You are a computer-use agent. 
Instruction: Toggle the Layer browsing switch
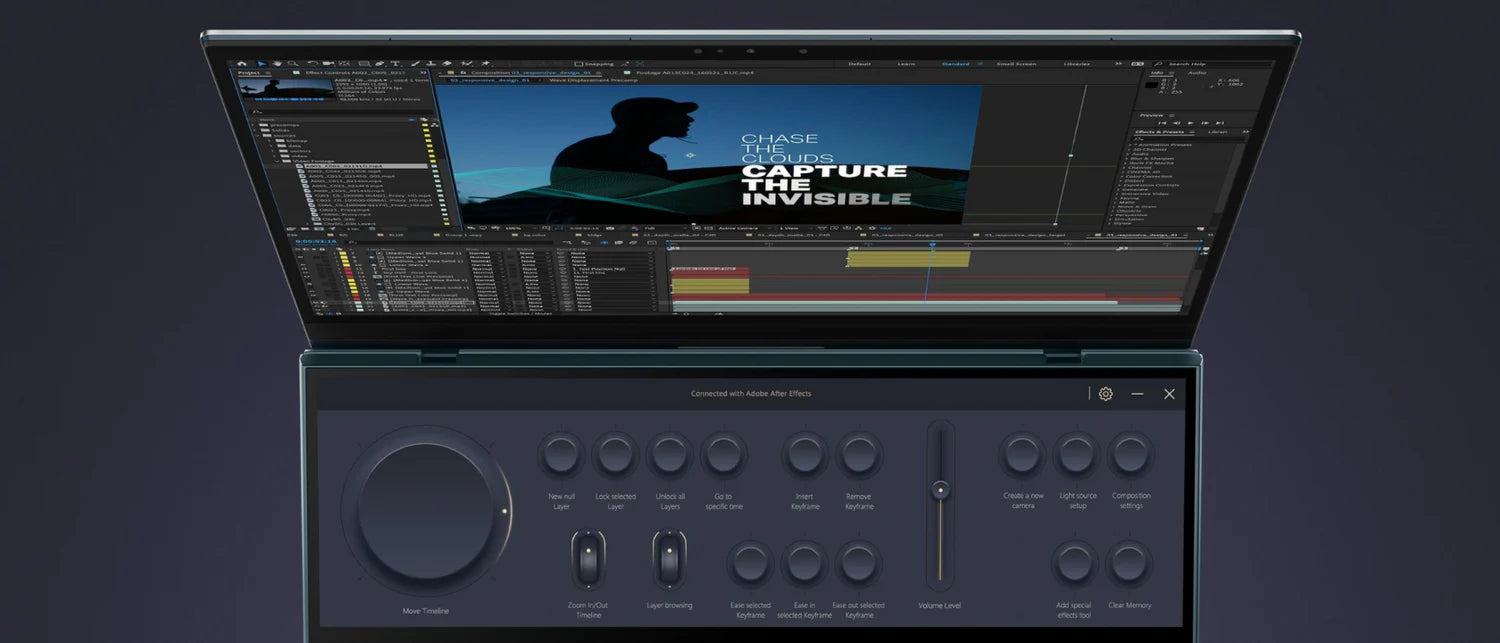[x=669, y=559]
